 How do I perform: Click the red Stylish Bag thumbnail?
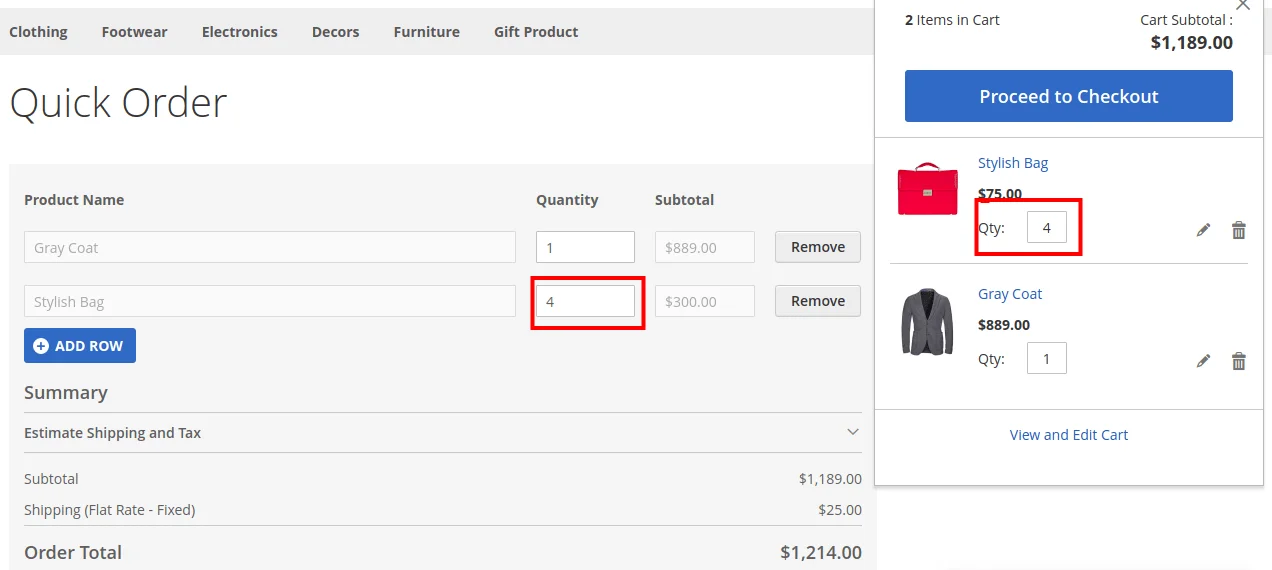pyautogui.click(x=927, y=188)
